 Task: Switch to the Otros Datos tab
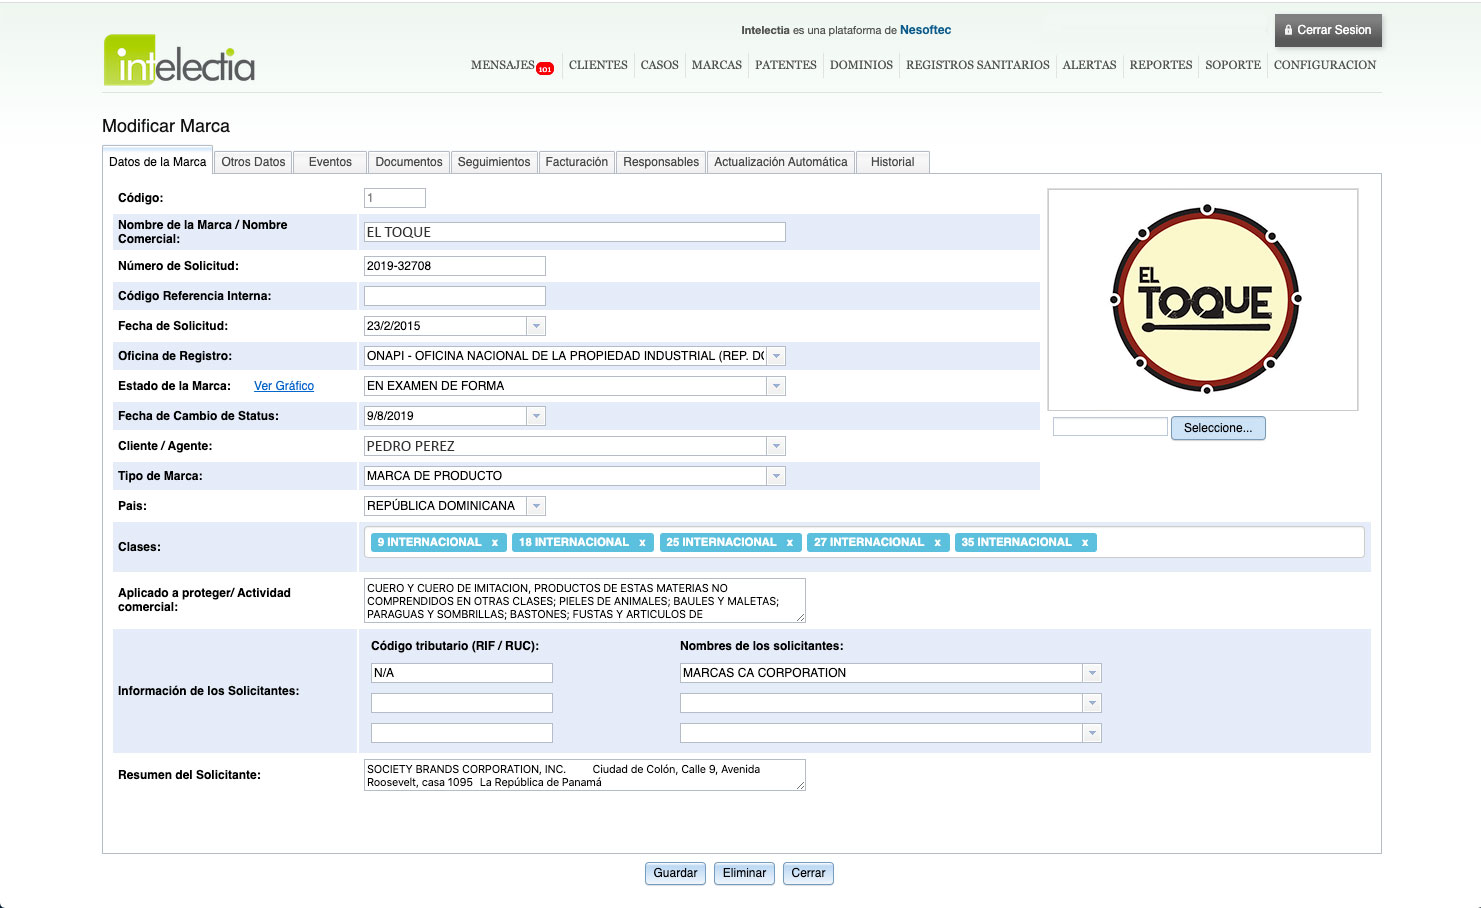pos(253,162)
